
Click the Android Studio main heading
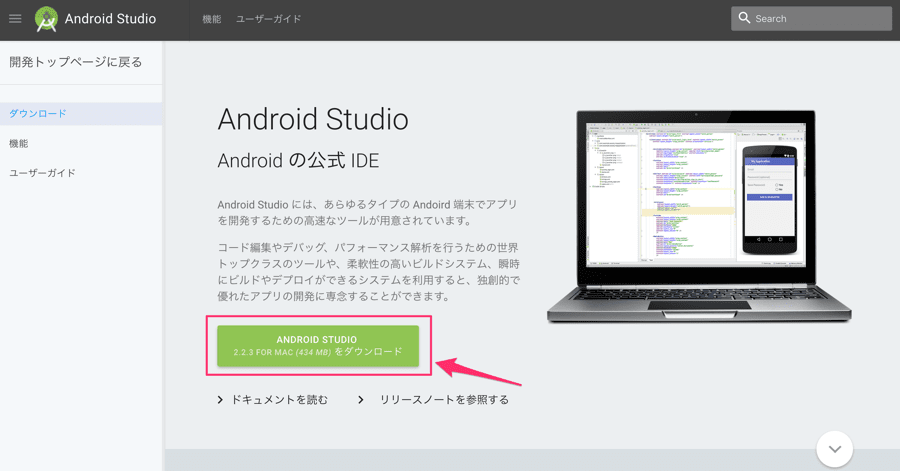coord(313,120)
